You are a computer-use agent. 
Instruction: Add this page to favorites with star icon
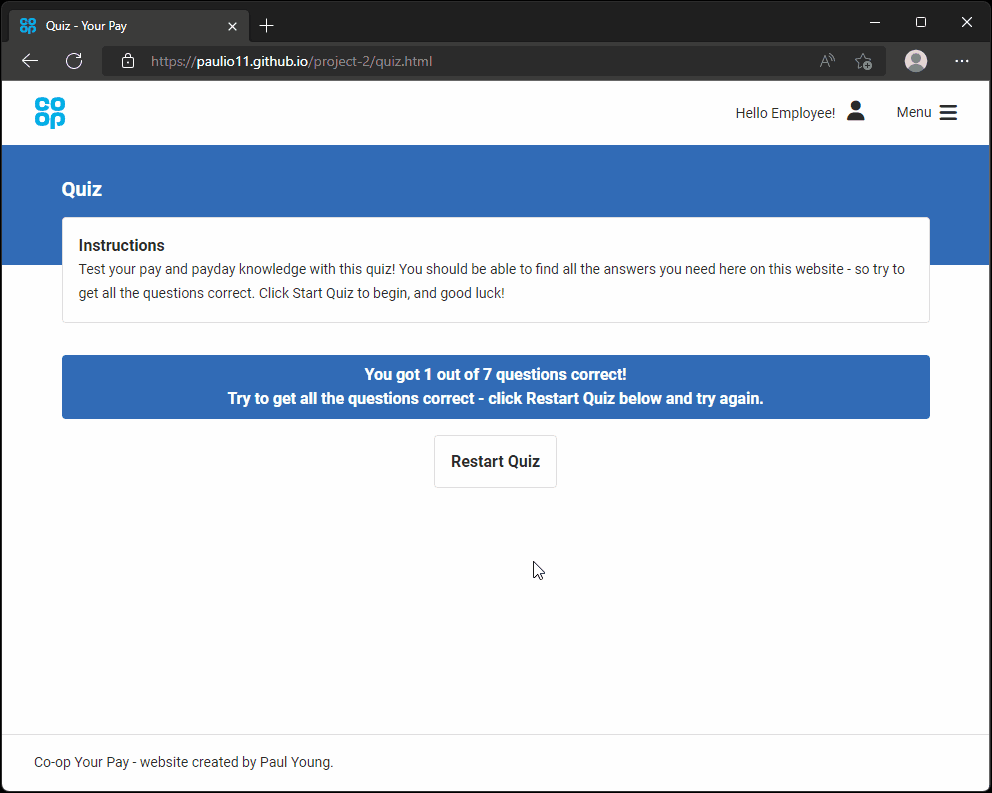[863, 61]
